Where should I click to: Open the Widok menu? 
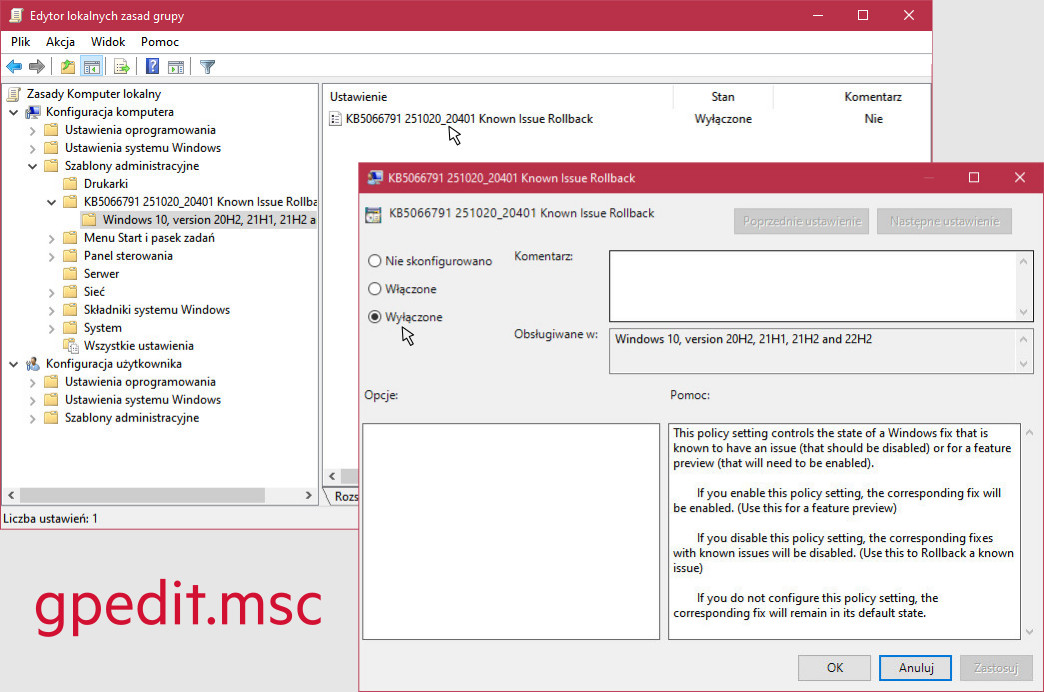(x=108, y=42)
